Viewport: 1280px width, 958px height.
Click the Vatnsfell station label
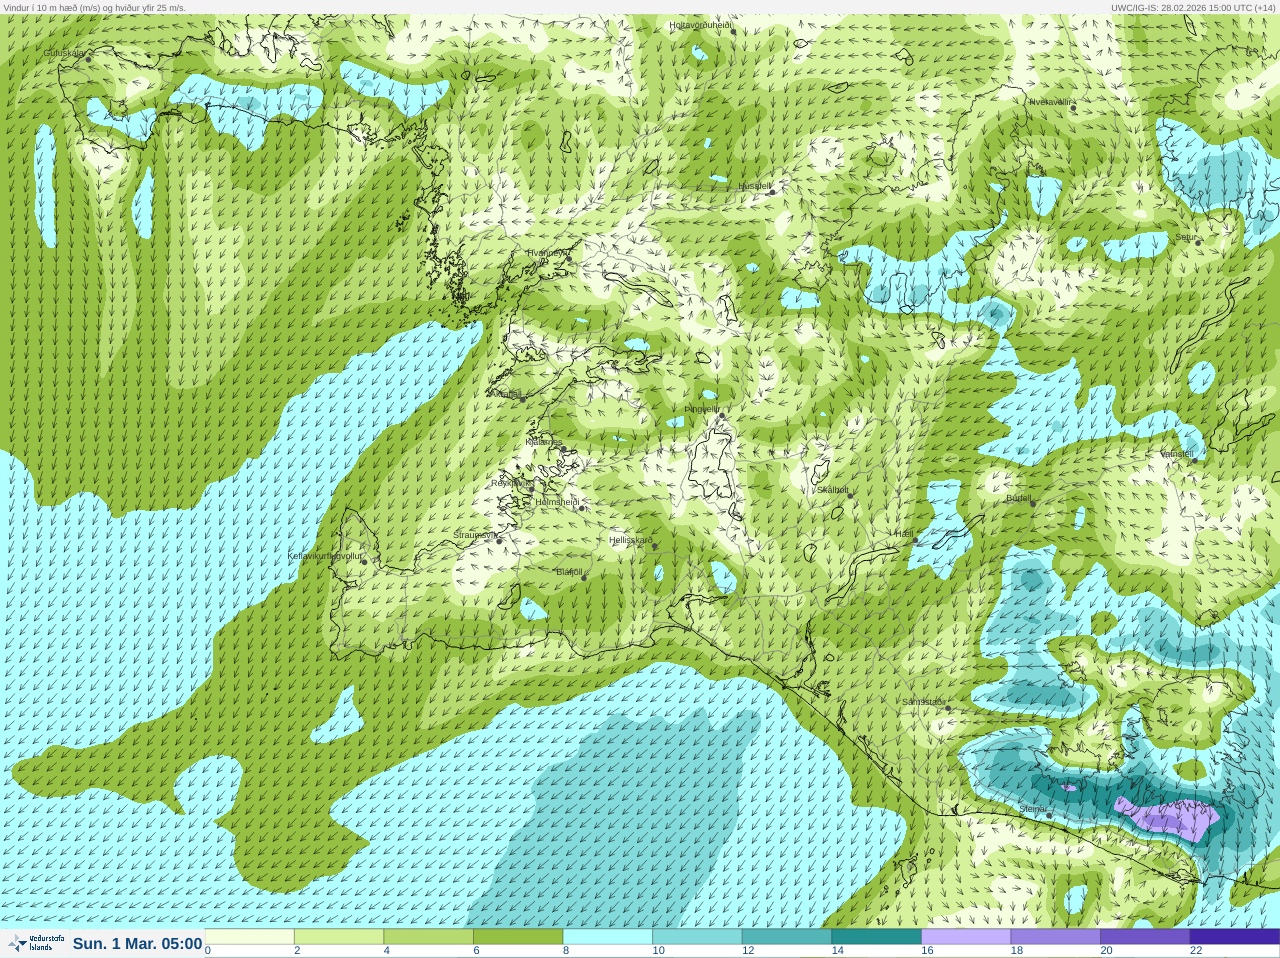pyautogui.click(x=1177, y=454)
